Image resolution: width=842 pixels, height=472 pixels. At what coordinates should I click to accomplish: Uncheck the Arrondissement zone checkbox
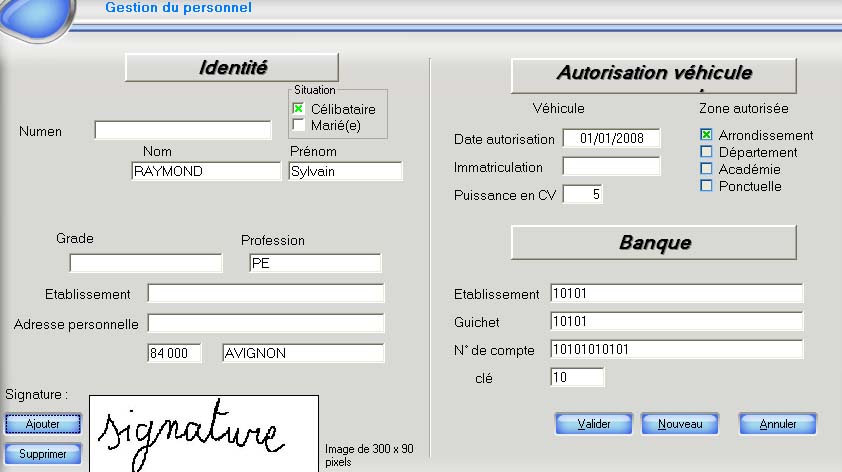tap(706, 135)
